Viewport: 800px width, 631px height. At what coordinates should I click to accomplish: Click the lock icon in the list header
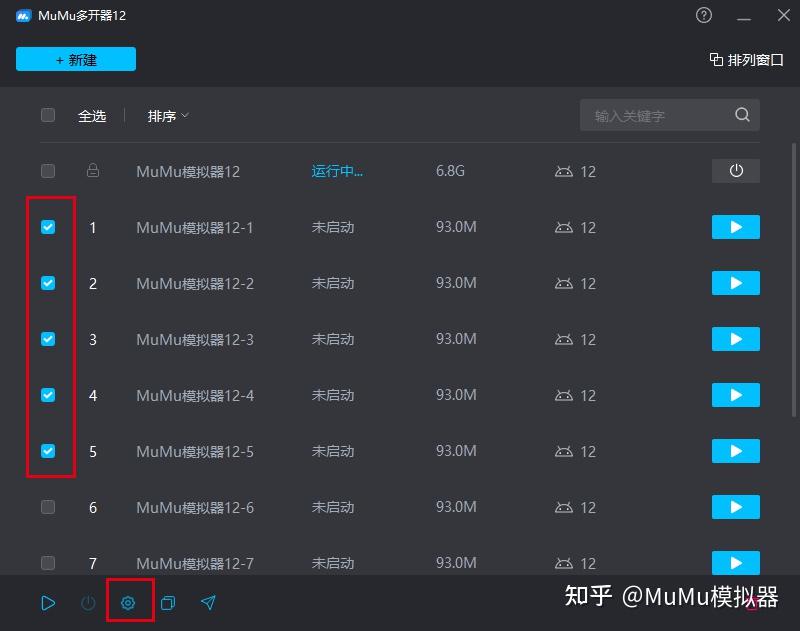click(x=93, y=171)
